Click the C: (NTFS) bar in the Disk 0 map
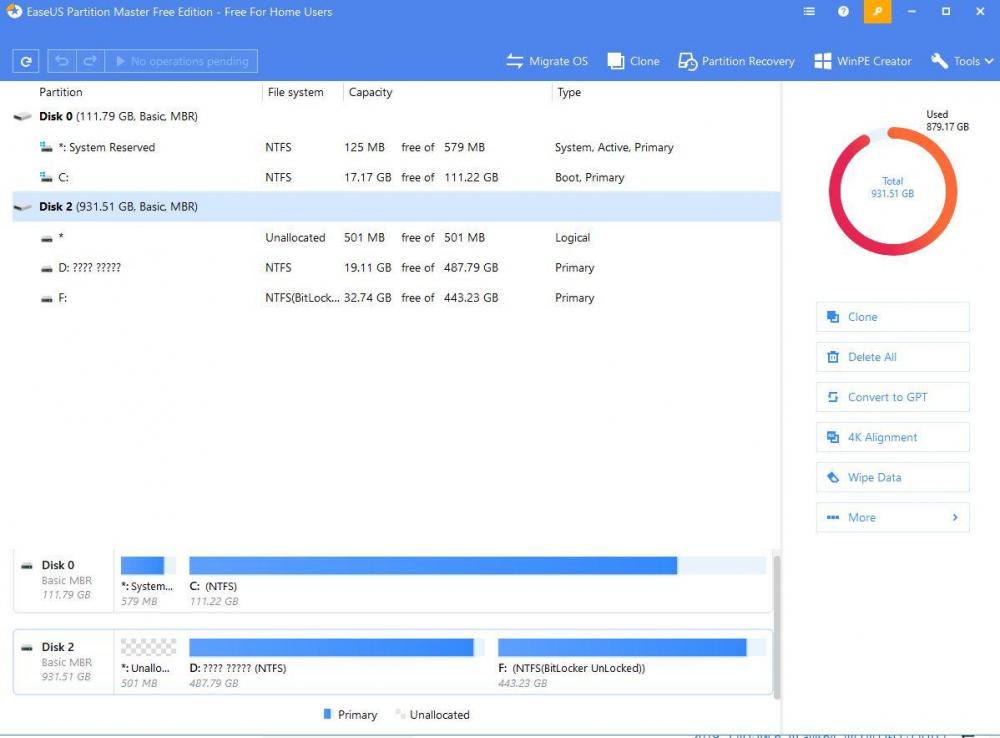The width and height of the screenshot is (1000, 738). click(477, 565)
